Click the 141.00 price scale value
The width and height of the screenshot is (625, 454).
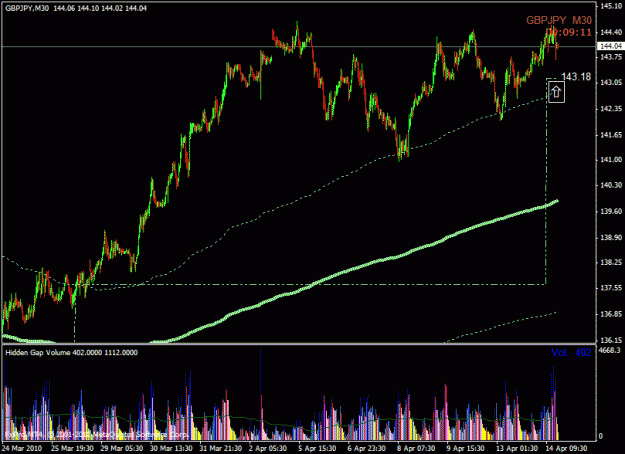click(611, 160)
